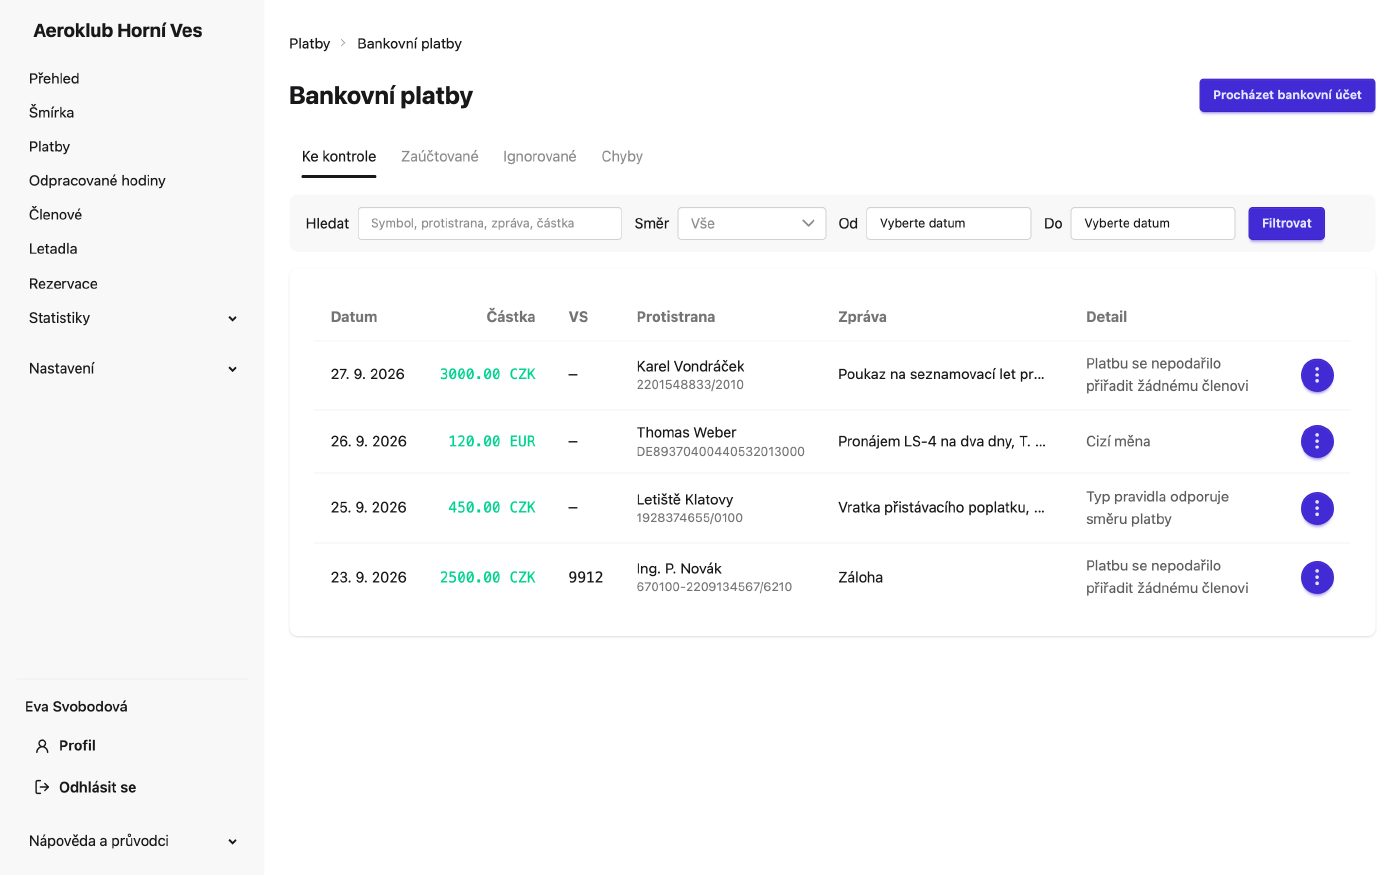Viewport: 1400px width, 875px height.
Task: Navigate to Členové in sidebar
Action: coord(56,214)
